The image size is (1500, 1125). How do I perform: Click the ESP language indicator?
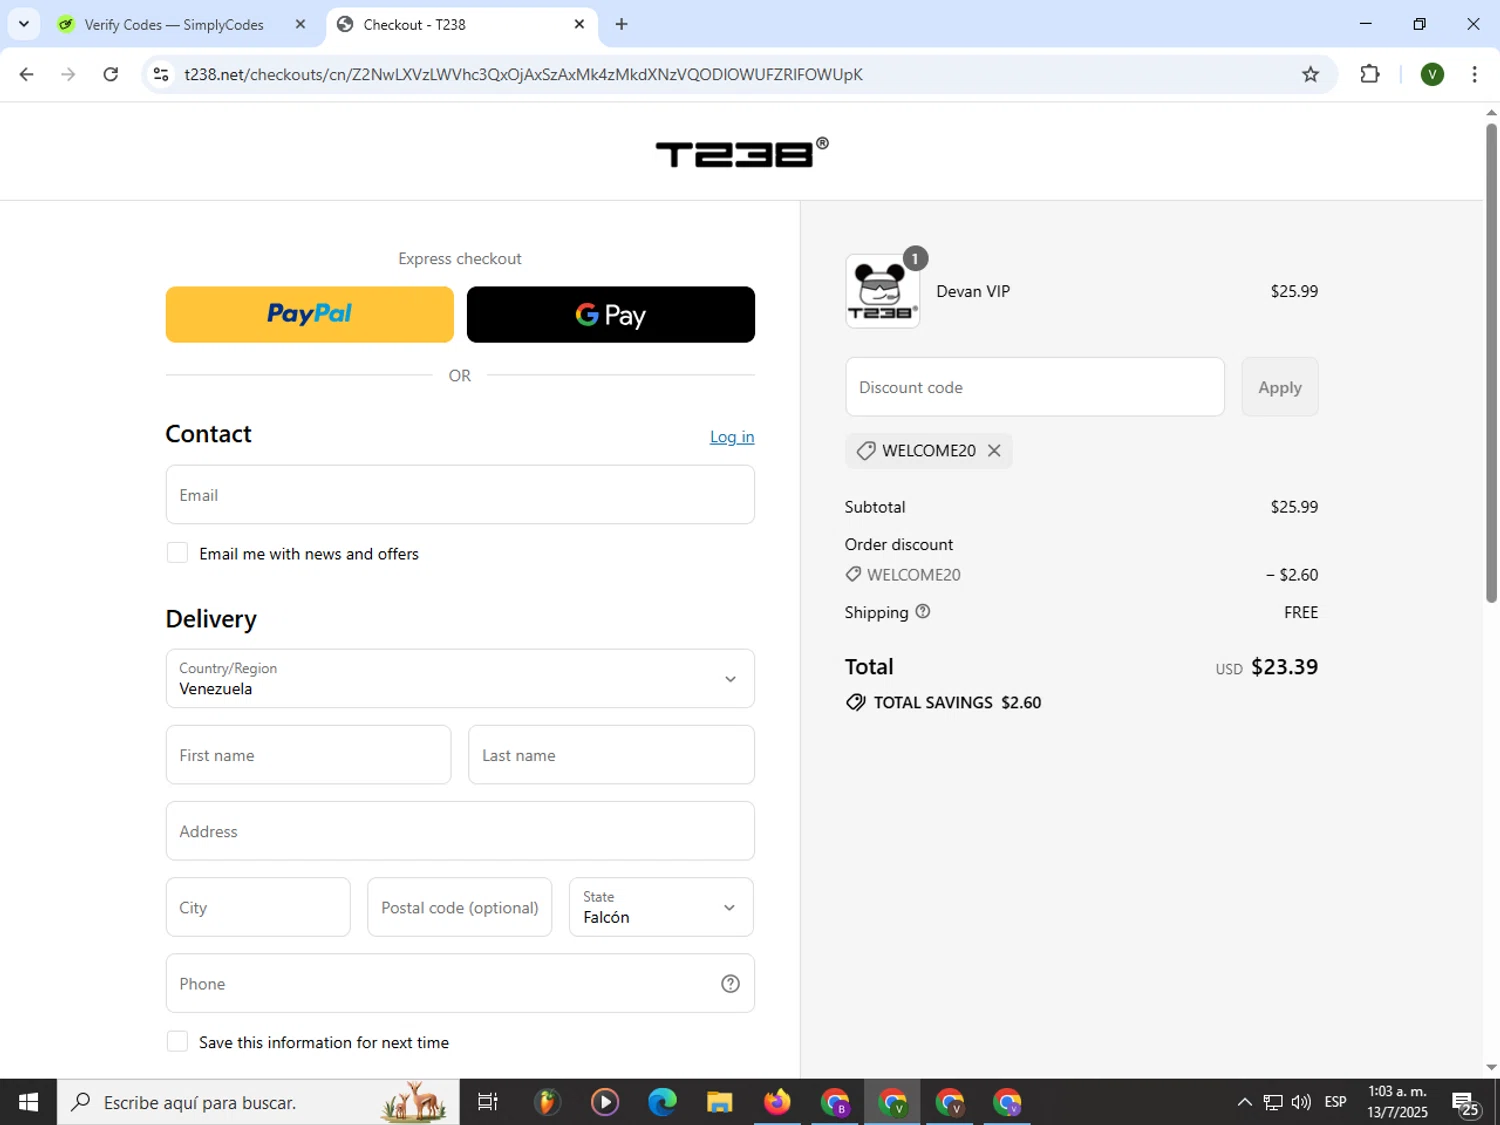click(x=1335, y=1102)
